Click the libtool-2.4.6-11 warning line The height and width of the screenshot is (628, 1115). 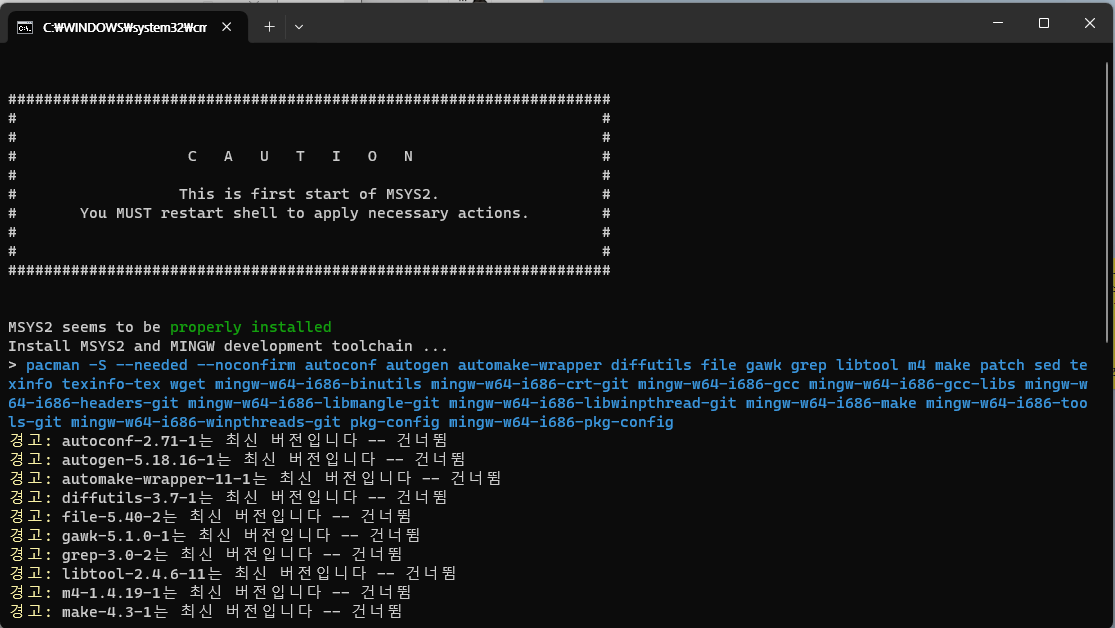tap(233, 573)
